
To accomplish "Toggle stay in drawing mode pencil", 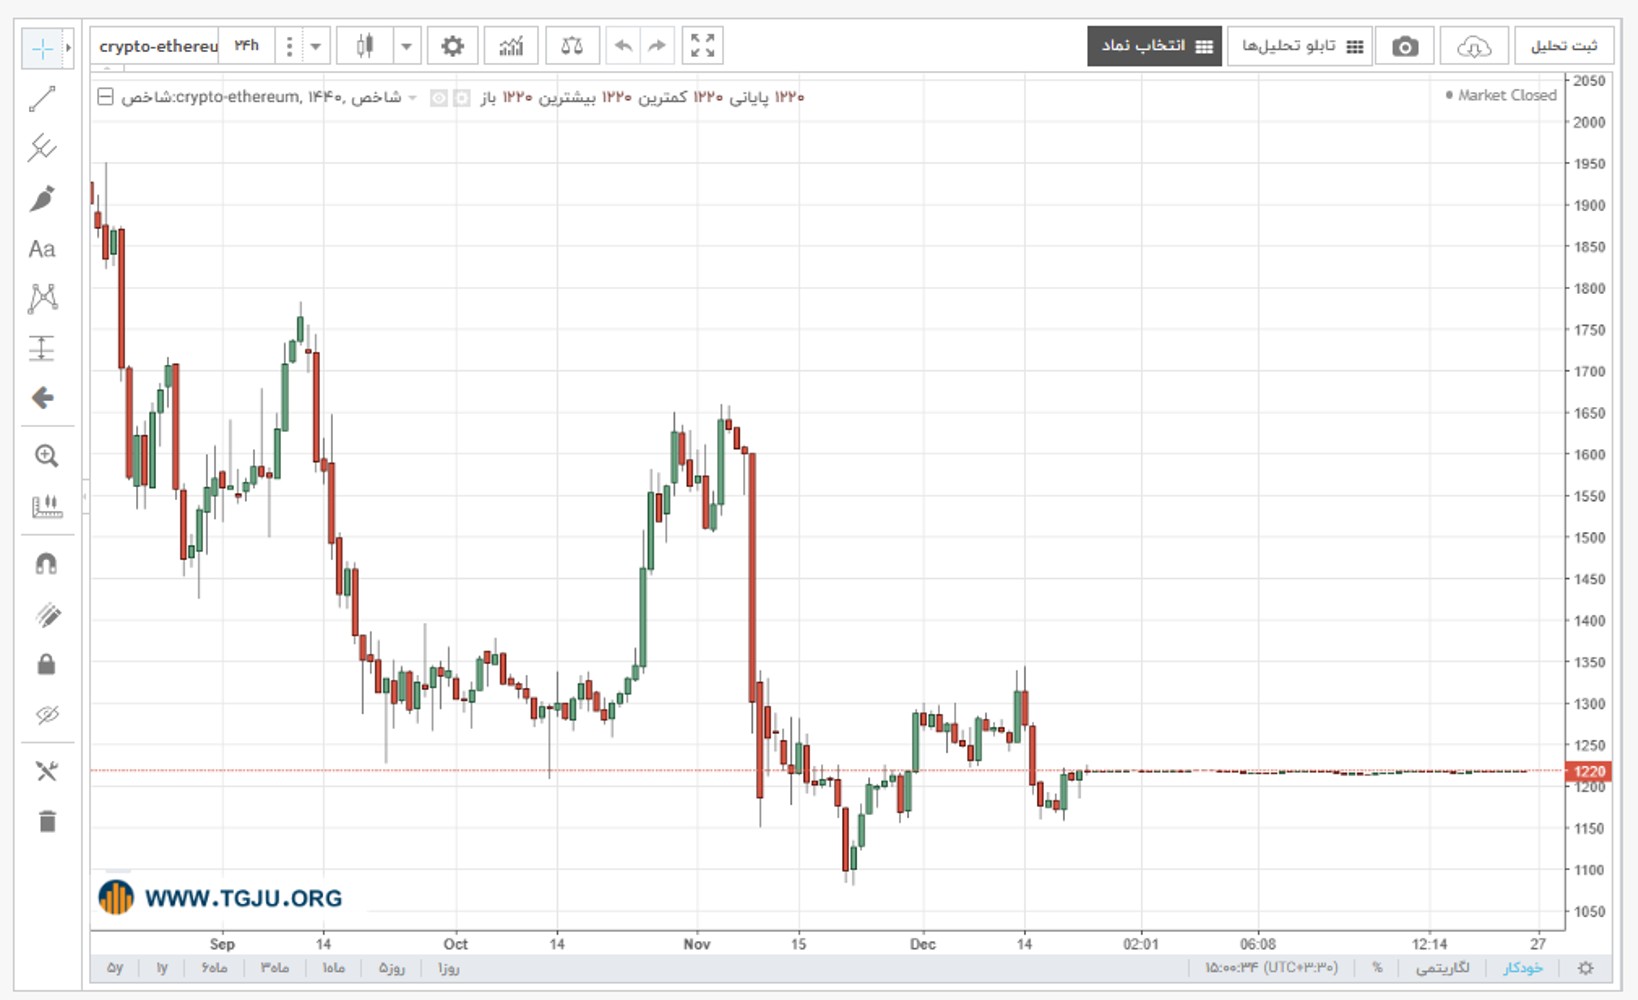I will pyautogui.click(x=46, y=614).
